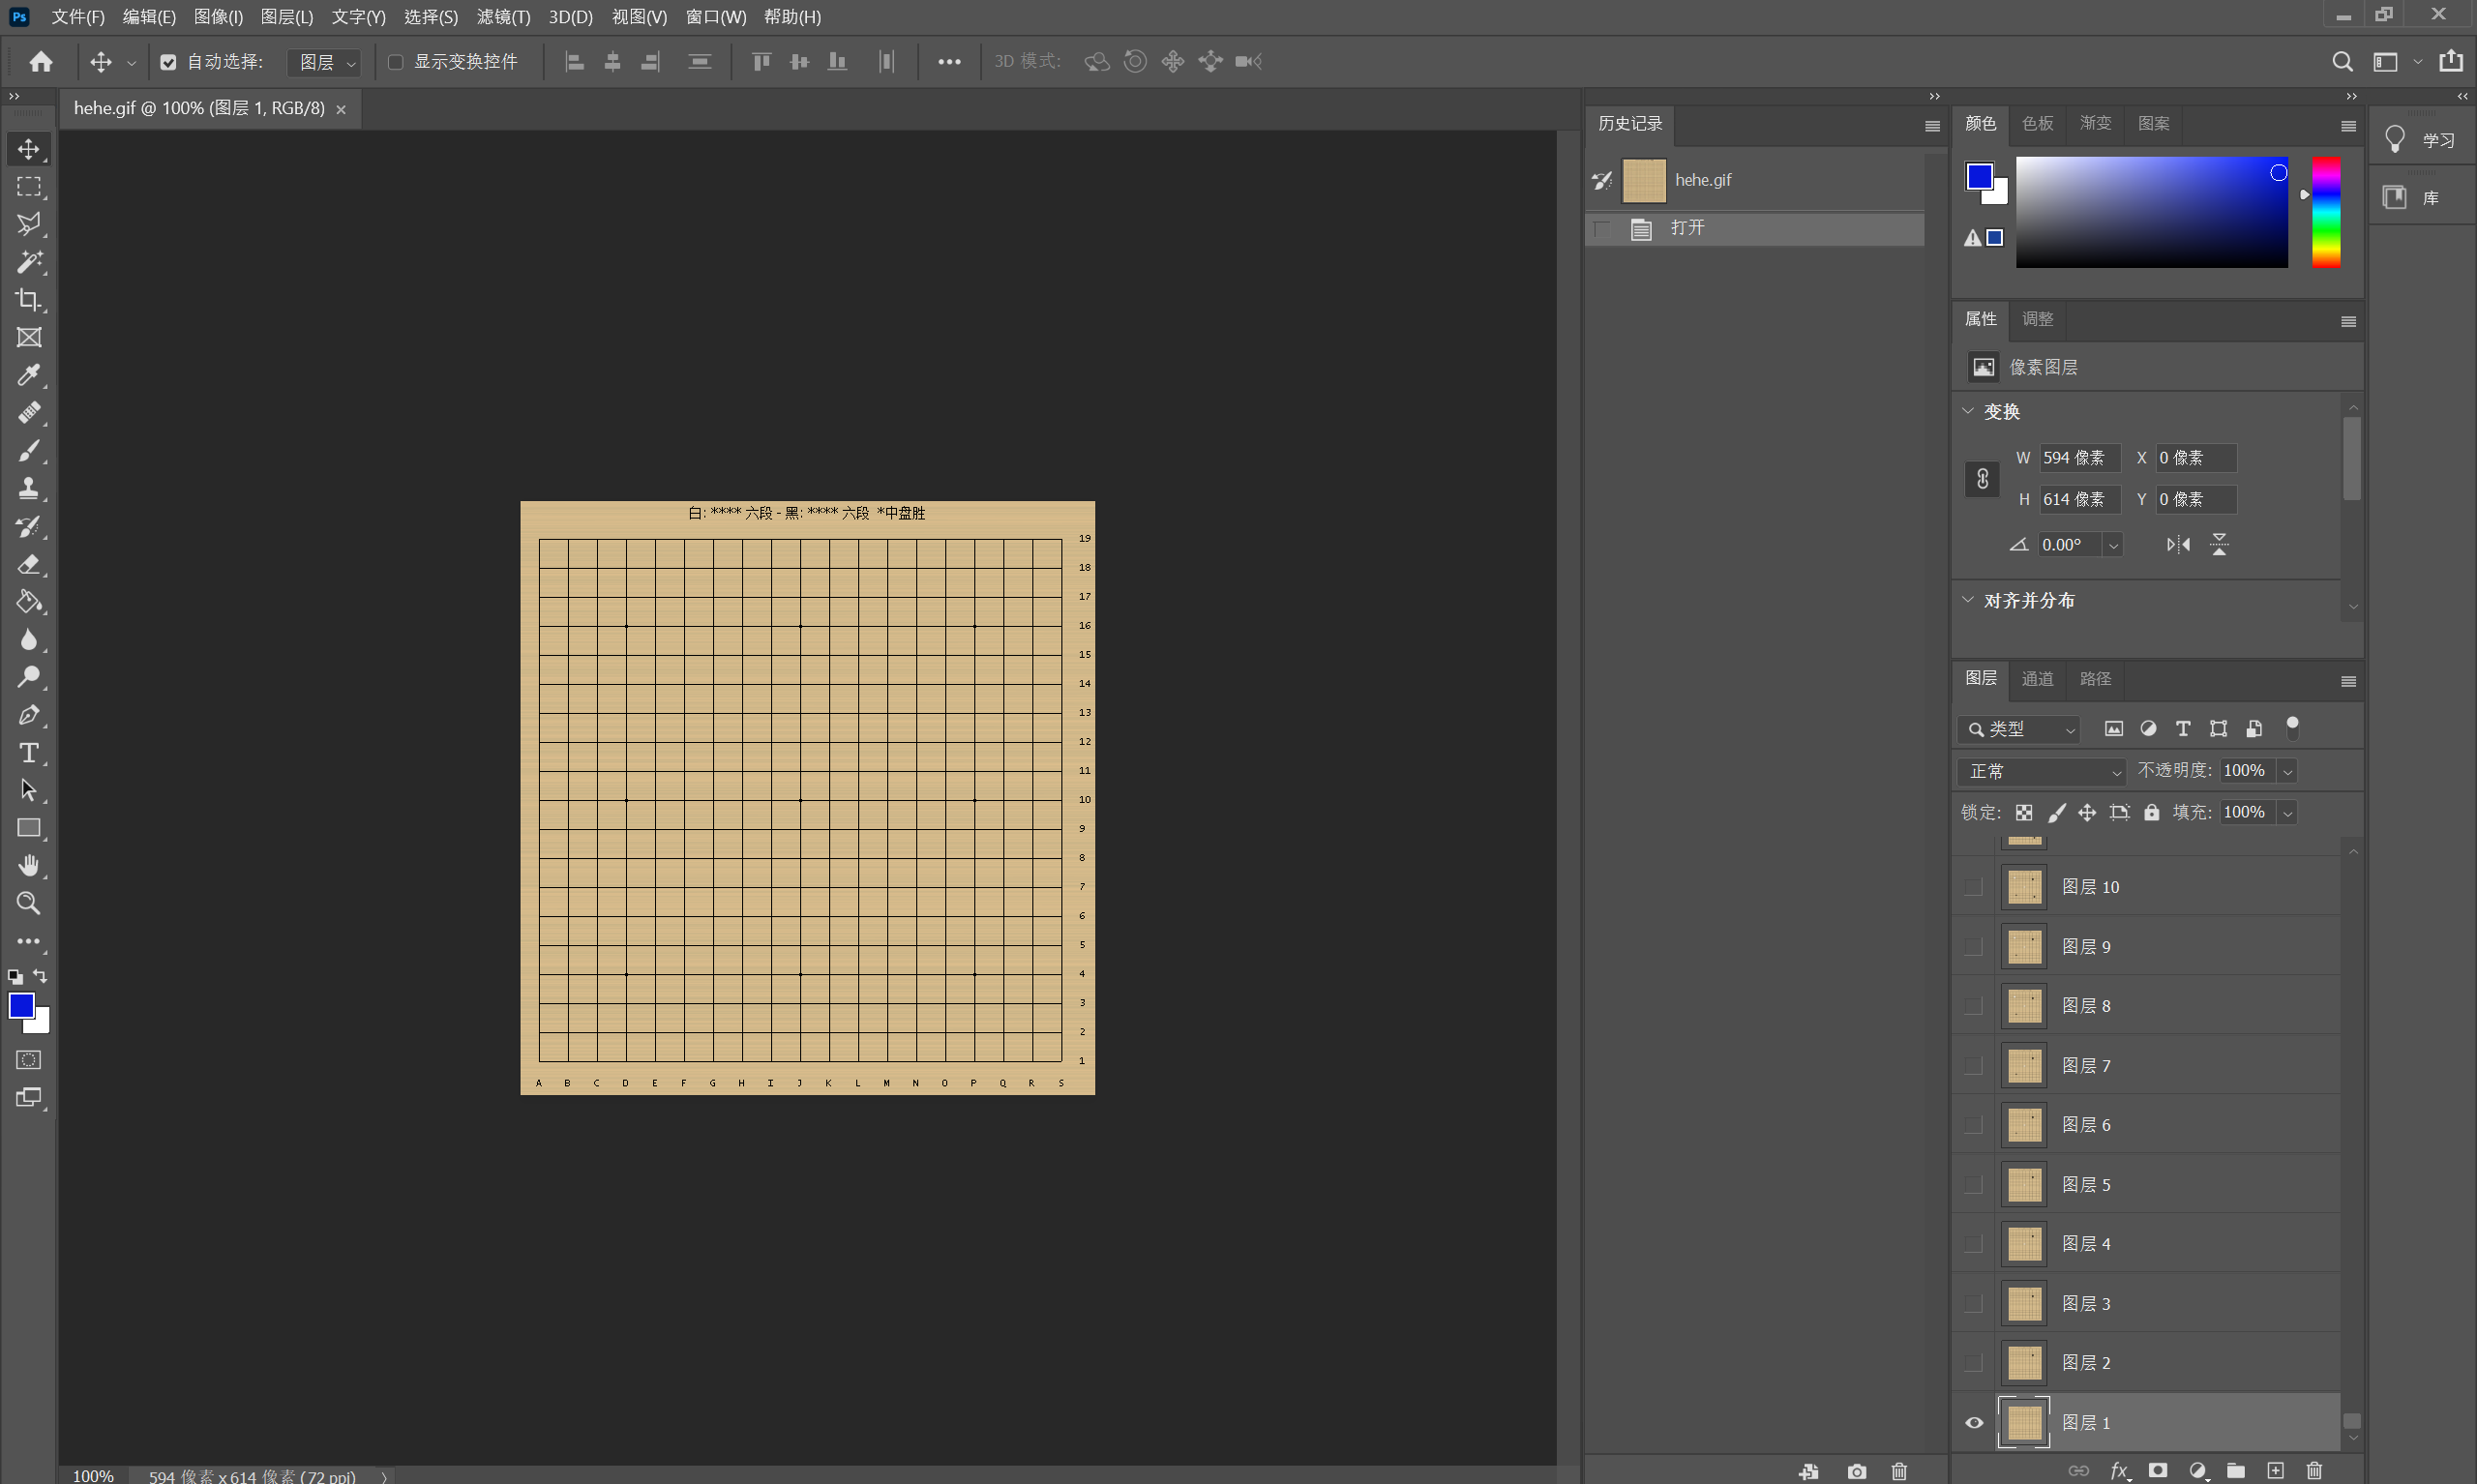The image size is (2477, 1484).
Task: Select the Pen tool
Action: [x=29, y=715]
